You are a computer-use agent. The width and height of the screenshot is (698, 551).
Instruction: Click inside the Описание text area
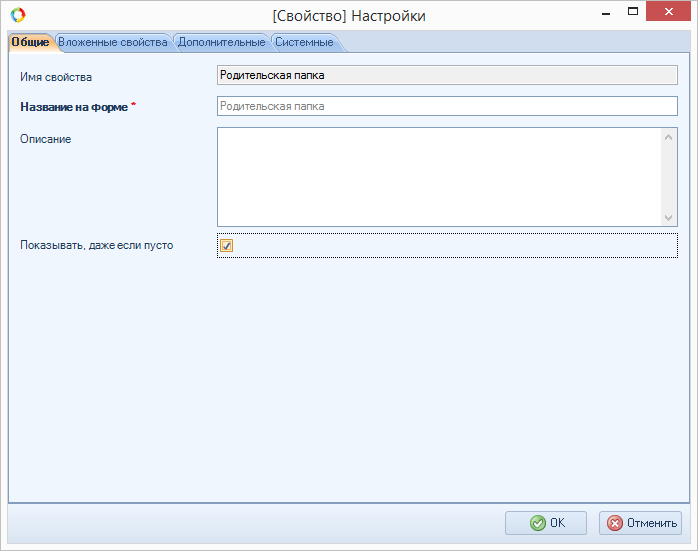click(438, 176)
